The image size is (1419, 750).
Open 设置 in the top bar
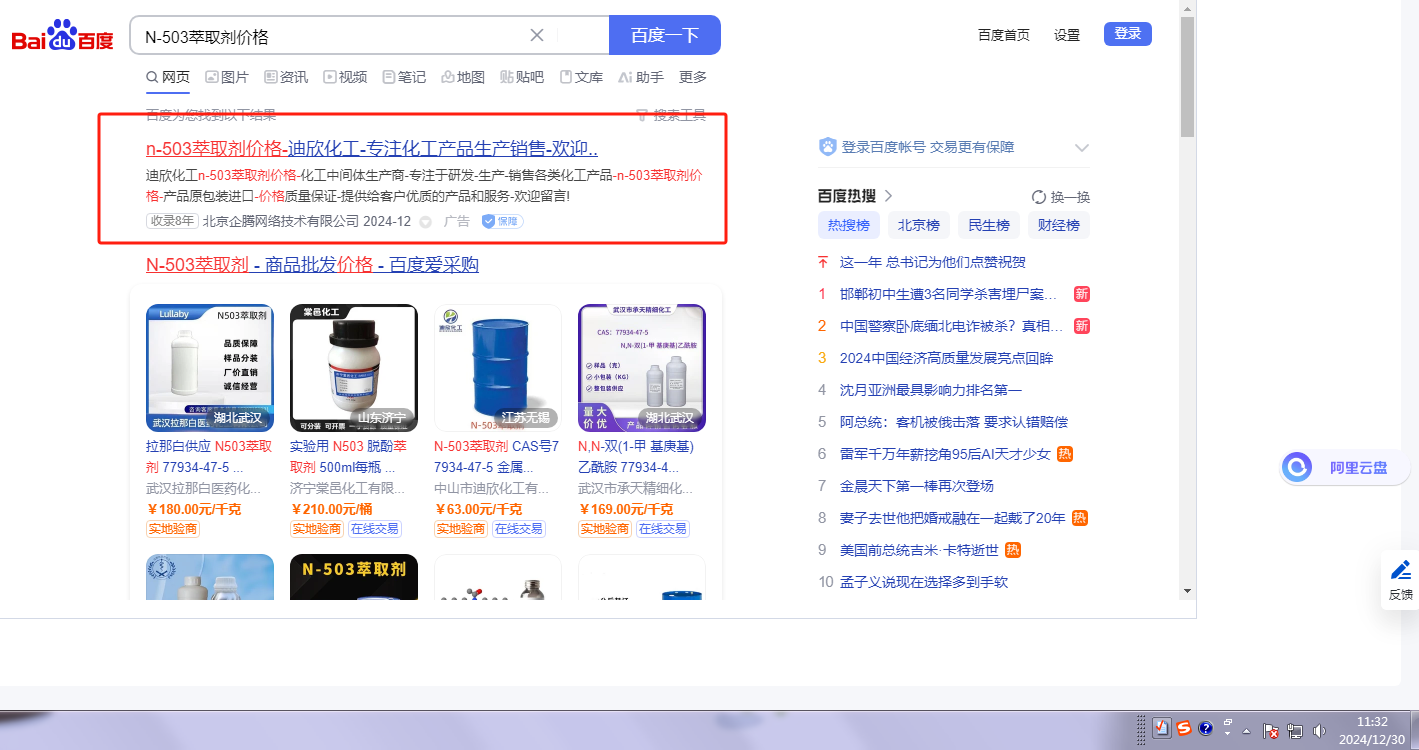(1067, 35)
